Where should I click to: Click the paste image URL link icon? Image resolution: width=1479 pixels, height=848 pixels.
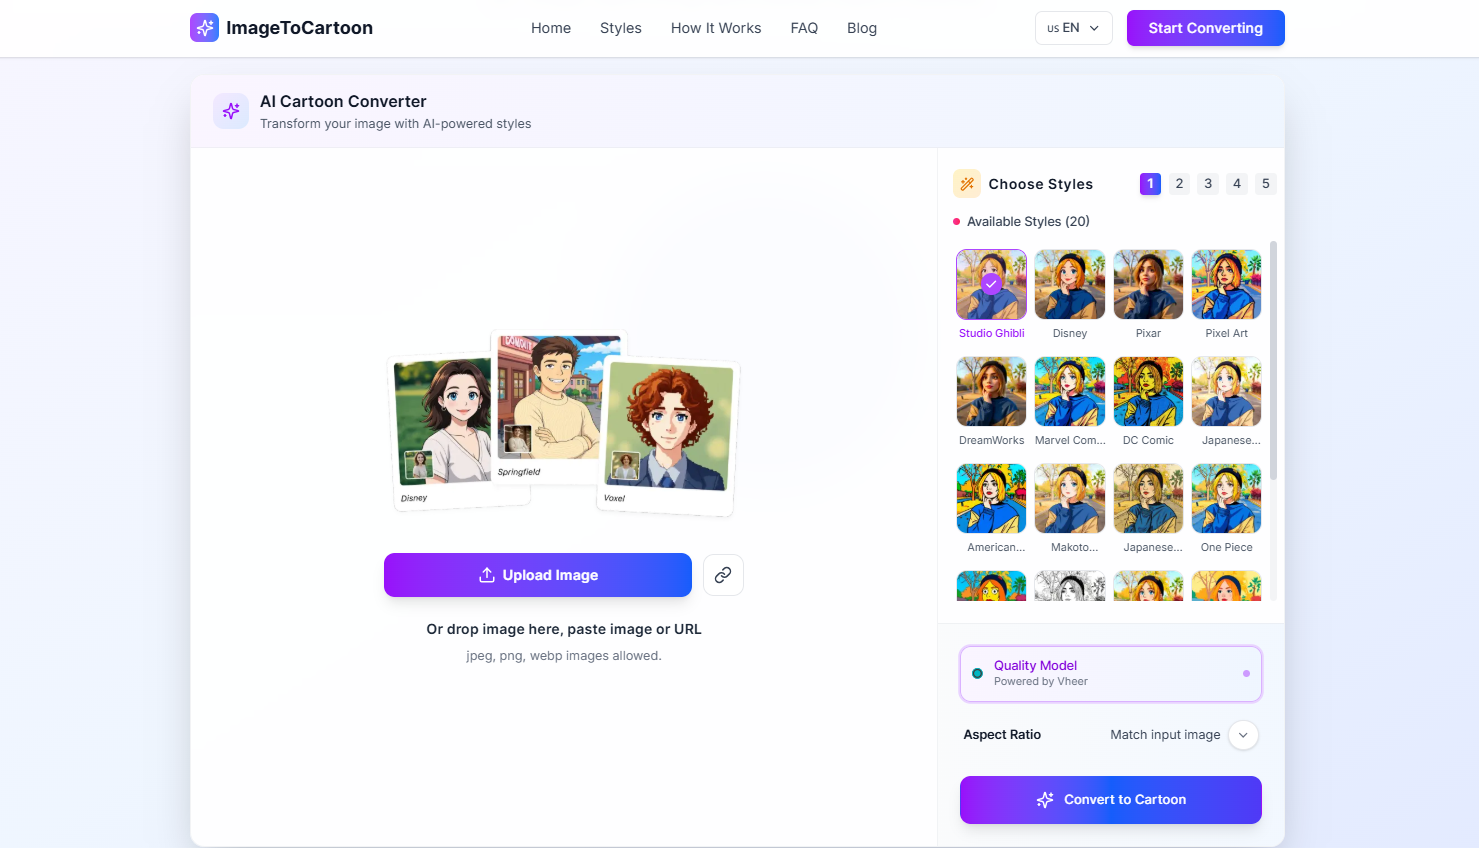tap(723, 575)
